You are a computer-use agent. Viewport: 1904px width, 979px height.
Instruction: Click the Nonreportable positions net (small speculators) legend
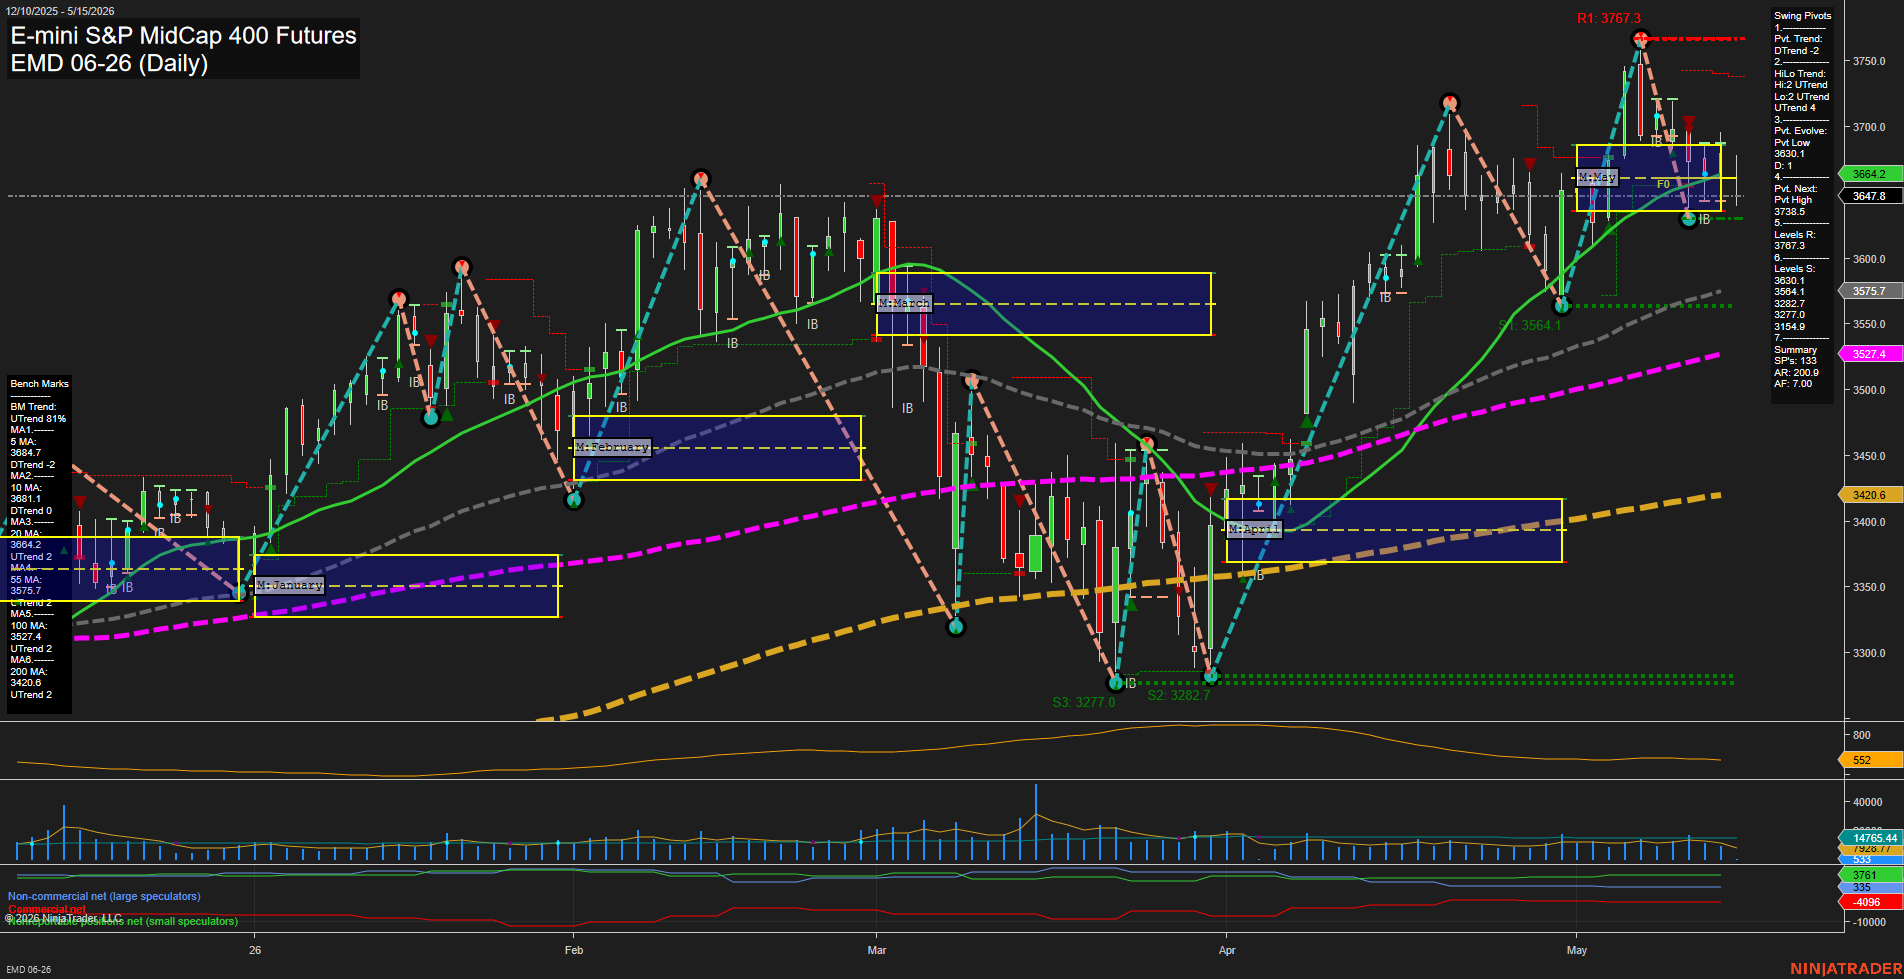(x=123, y=921)
